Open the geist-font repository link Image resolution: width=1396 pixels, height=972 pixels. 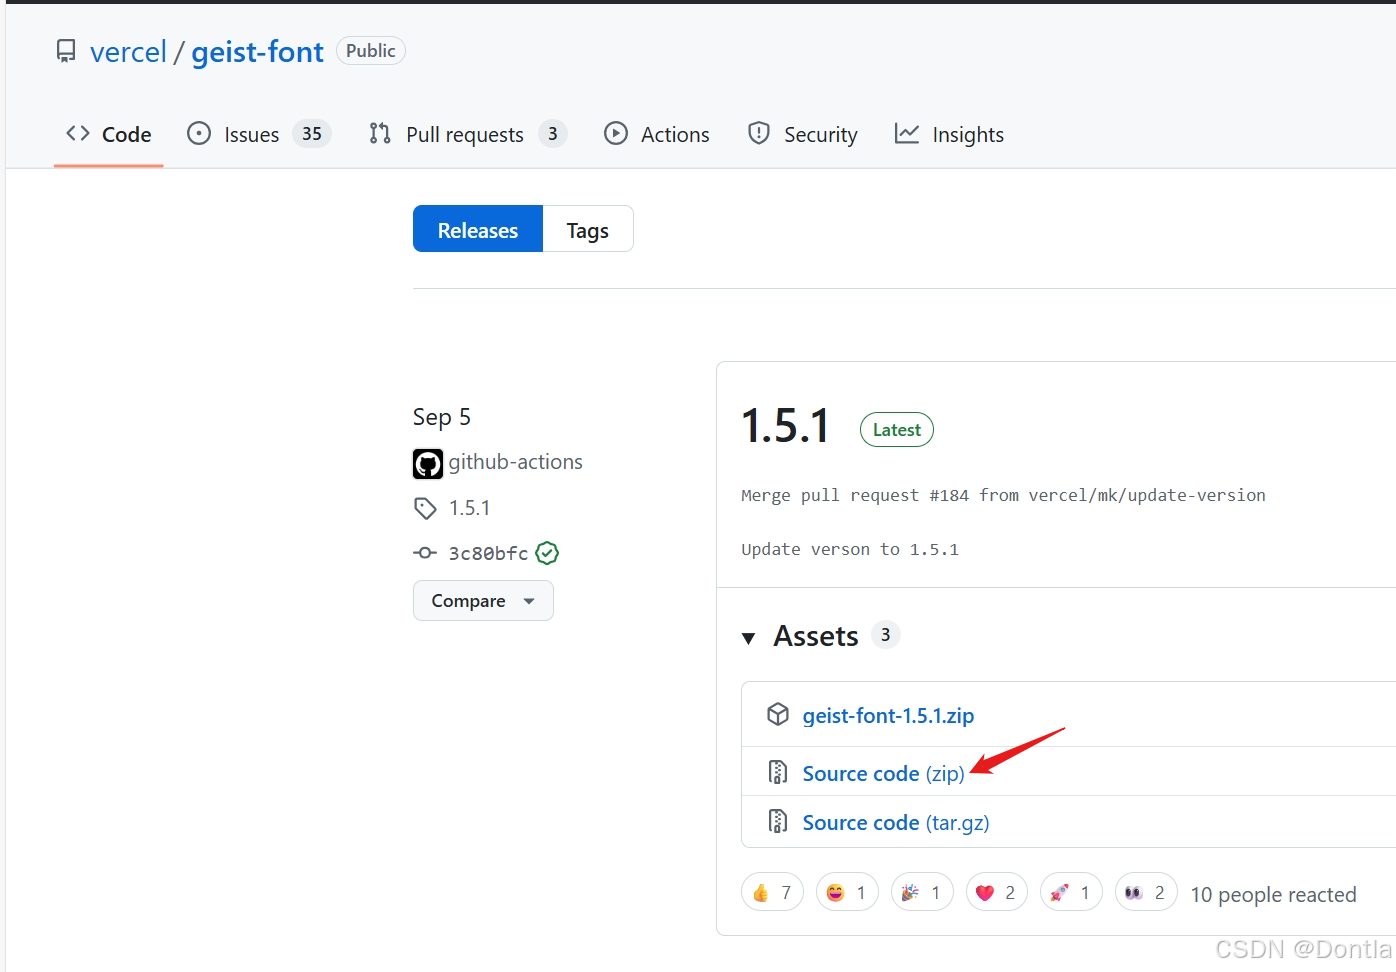[x=257, y=52]
